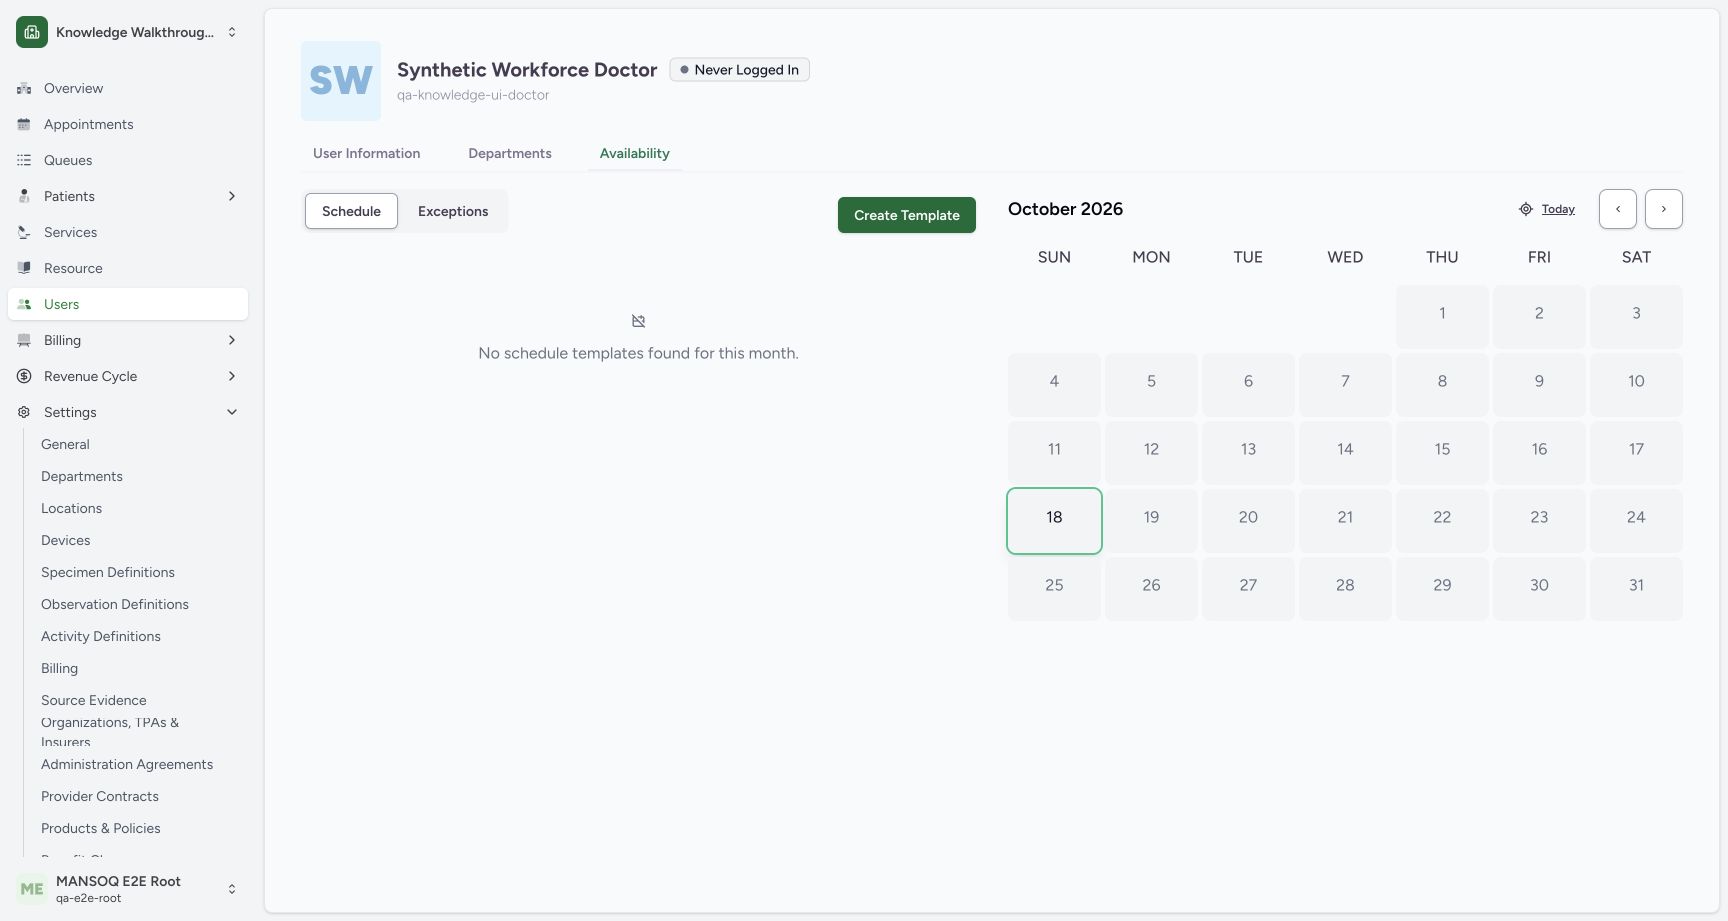1728x921 pixels.
Task: Open General settings
Action: [x=65, y=444]
